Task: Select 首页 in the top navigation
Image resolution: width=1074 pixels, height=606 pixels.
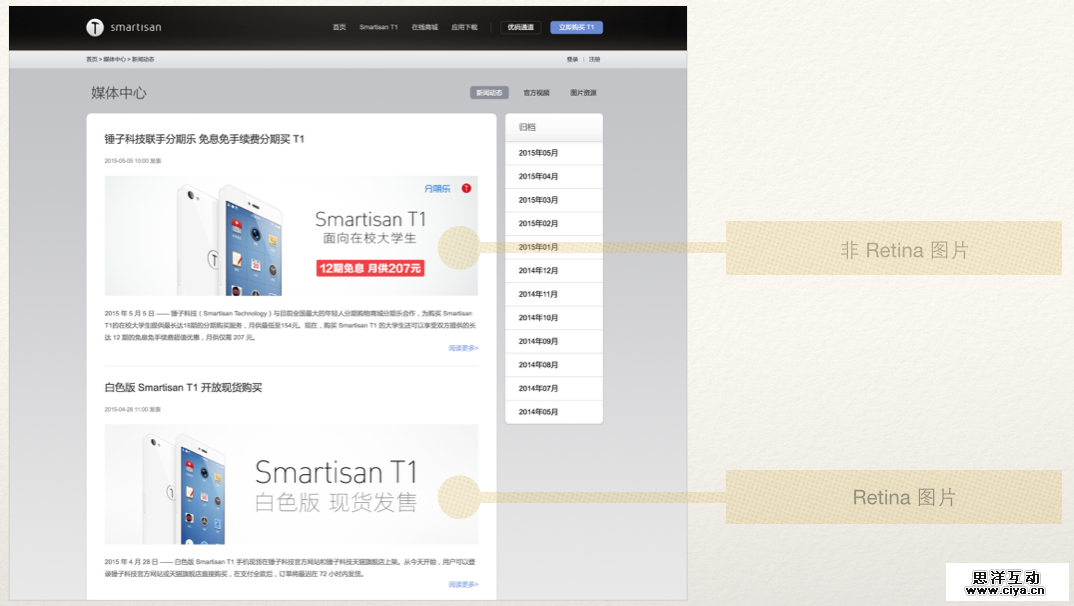Action: [339, 27]
